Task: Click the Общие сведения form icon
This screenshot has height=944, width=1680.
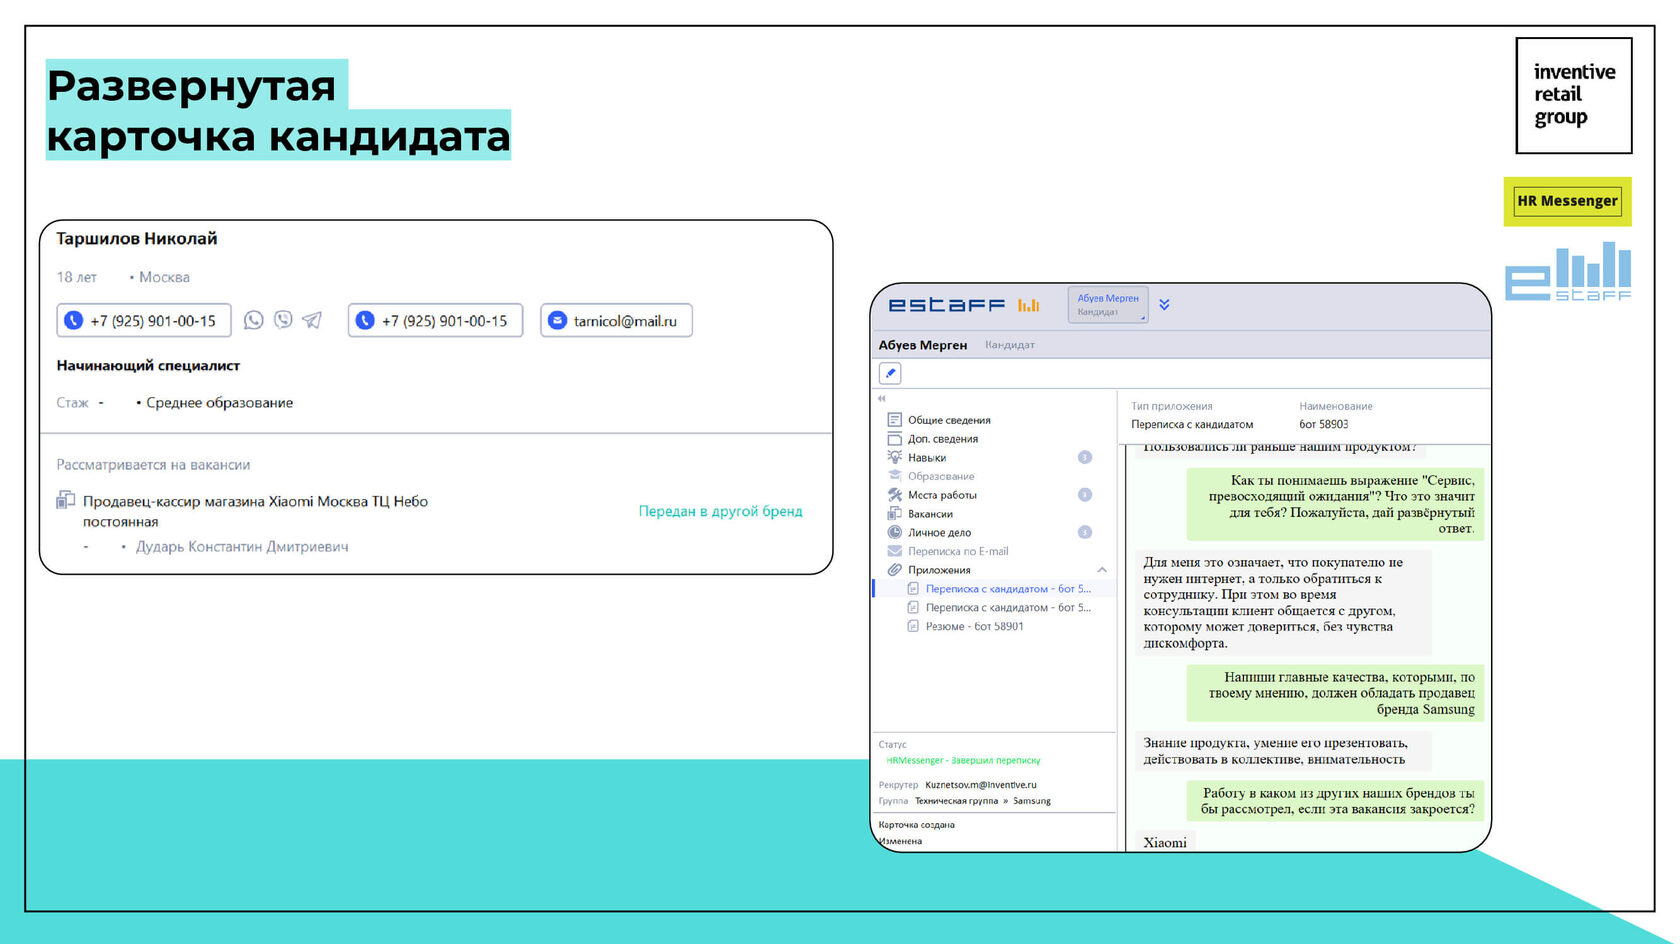Action: 894,420
